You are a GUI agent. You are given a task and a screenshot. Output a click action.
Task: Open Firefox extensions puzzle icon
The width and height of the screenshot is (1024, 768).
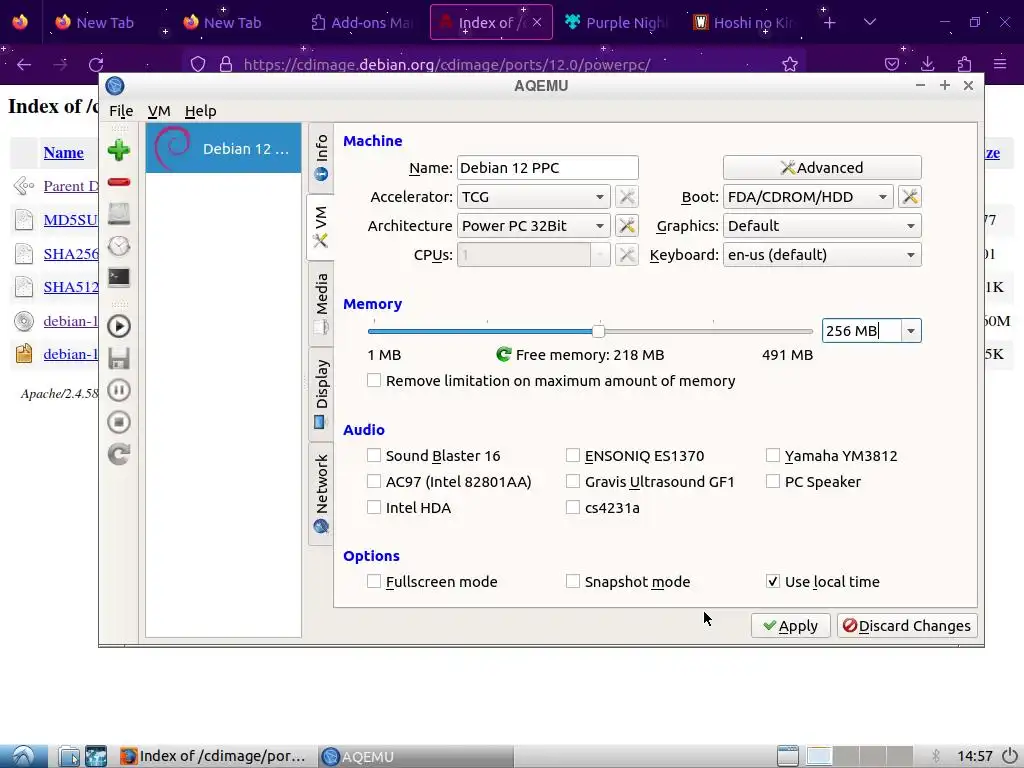(x=964, y=64)
